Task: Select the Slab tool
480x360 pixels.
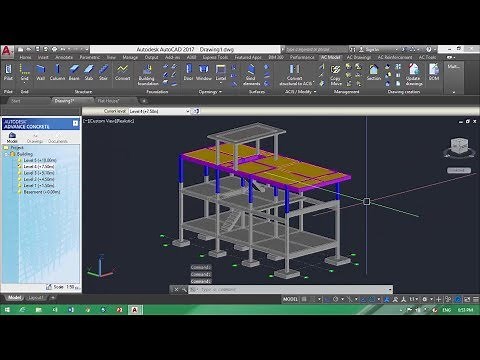Action: [x=89, y=73]
